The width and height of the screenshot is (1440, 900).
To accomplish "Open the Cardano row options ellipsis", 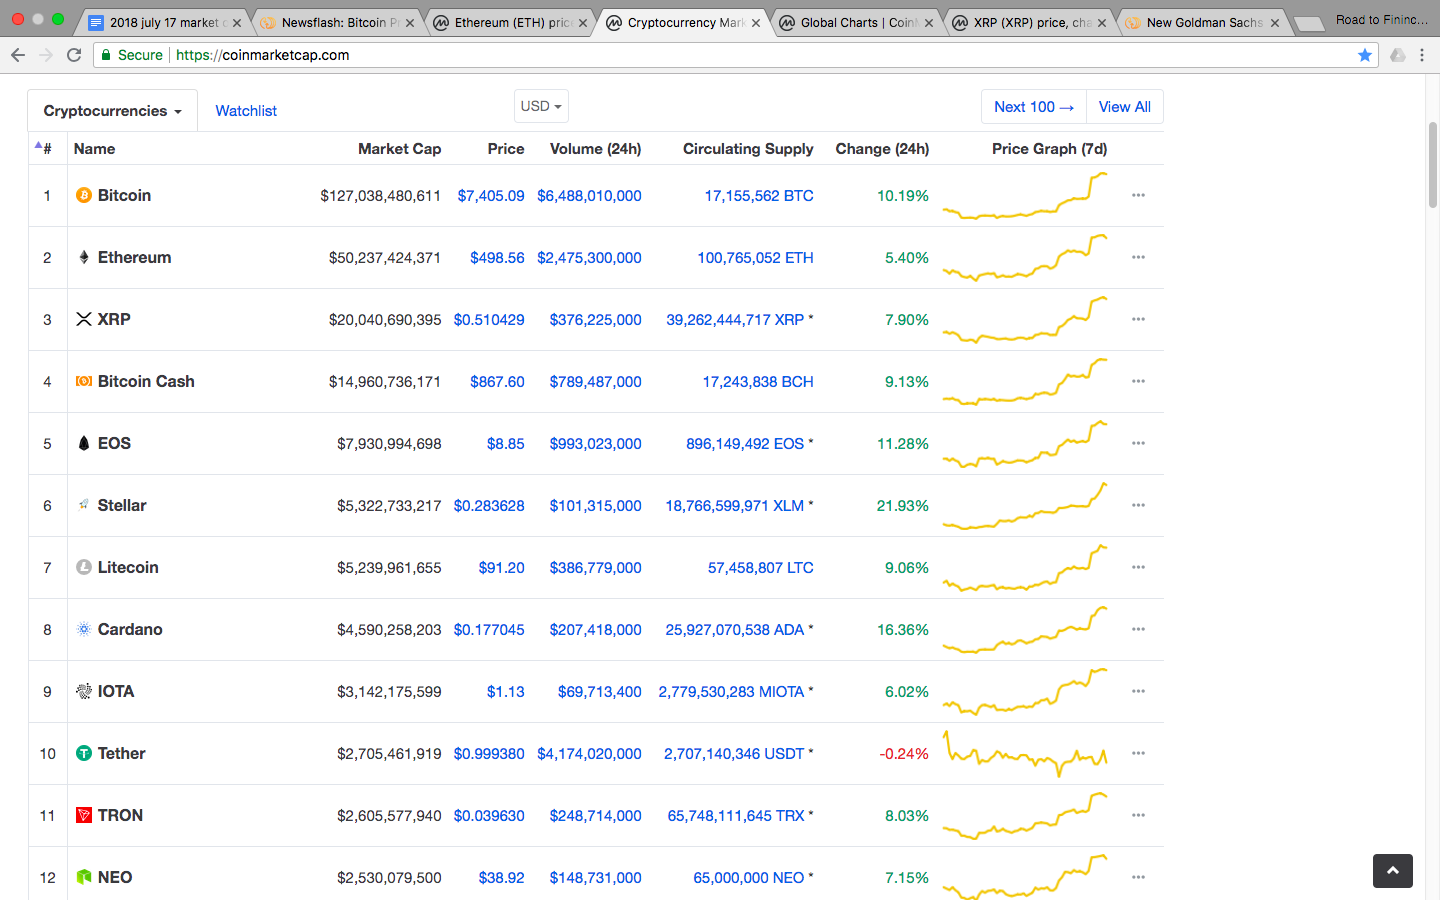I will 1138,629.
